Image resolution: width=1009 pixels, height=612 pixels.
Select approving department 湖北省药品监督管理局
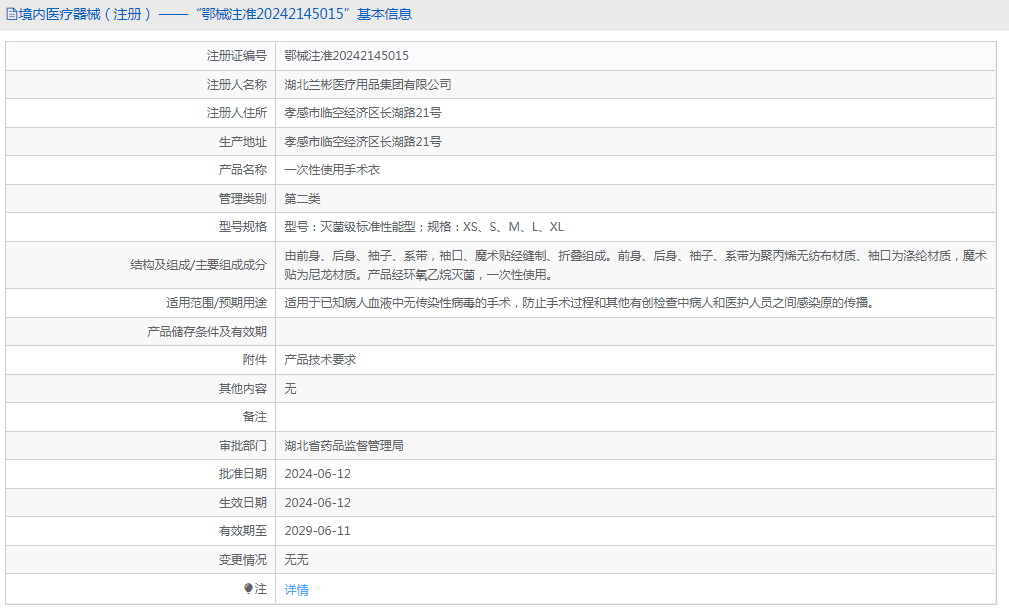tap(344, 445)
